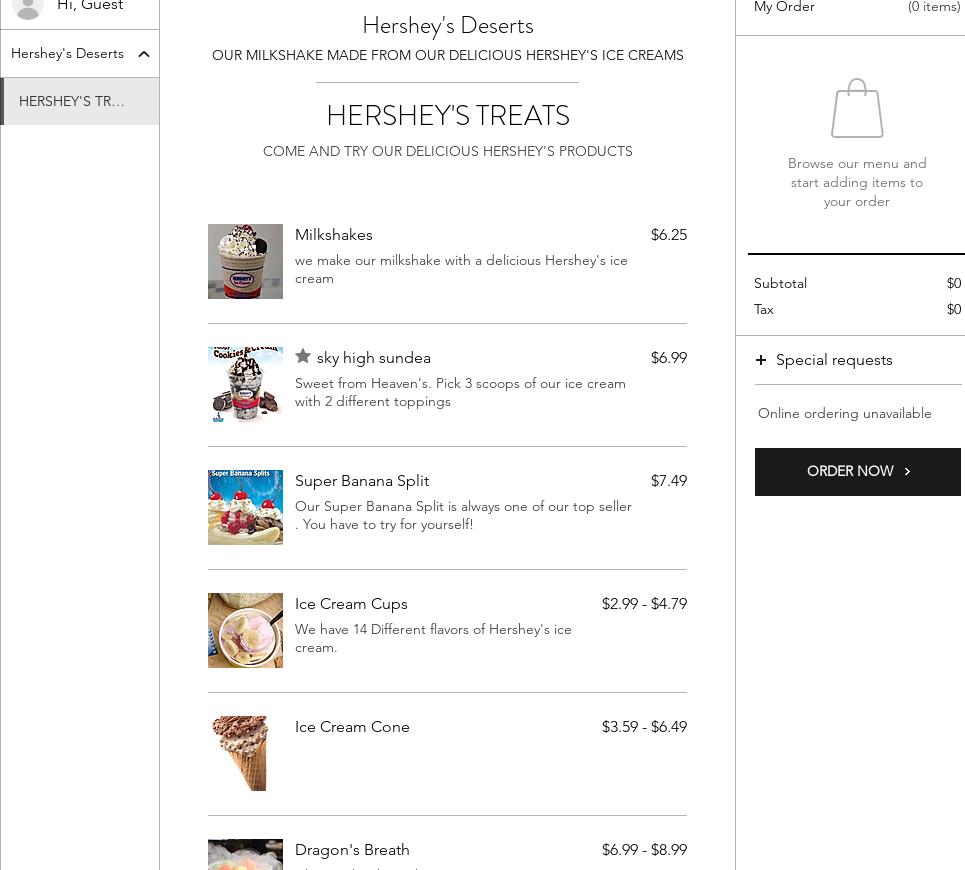Open the Milkshakes product thumbnail
The image size is (965, 870).
pos(245,261)
